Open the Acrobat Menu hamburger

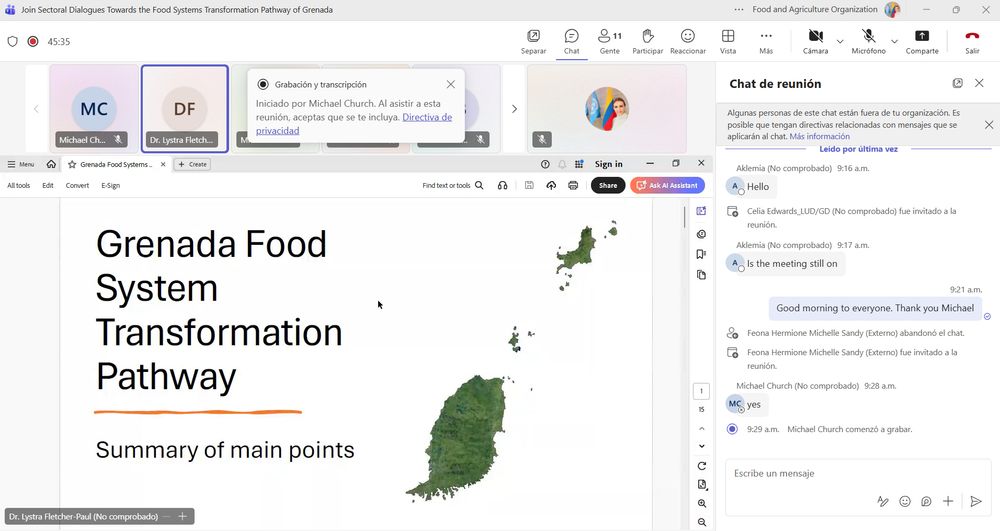20,164
